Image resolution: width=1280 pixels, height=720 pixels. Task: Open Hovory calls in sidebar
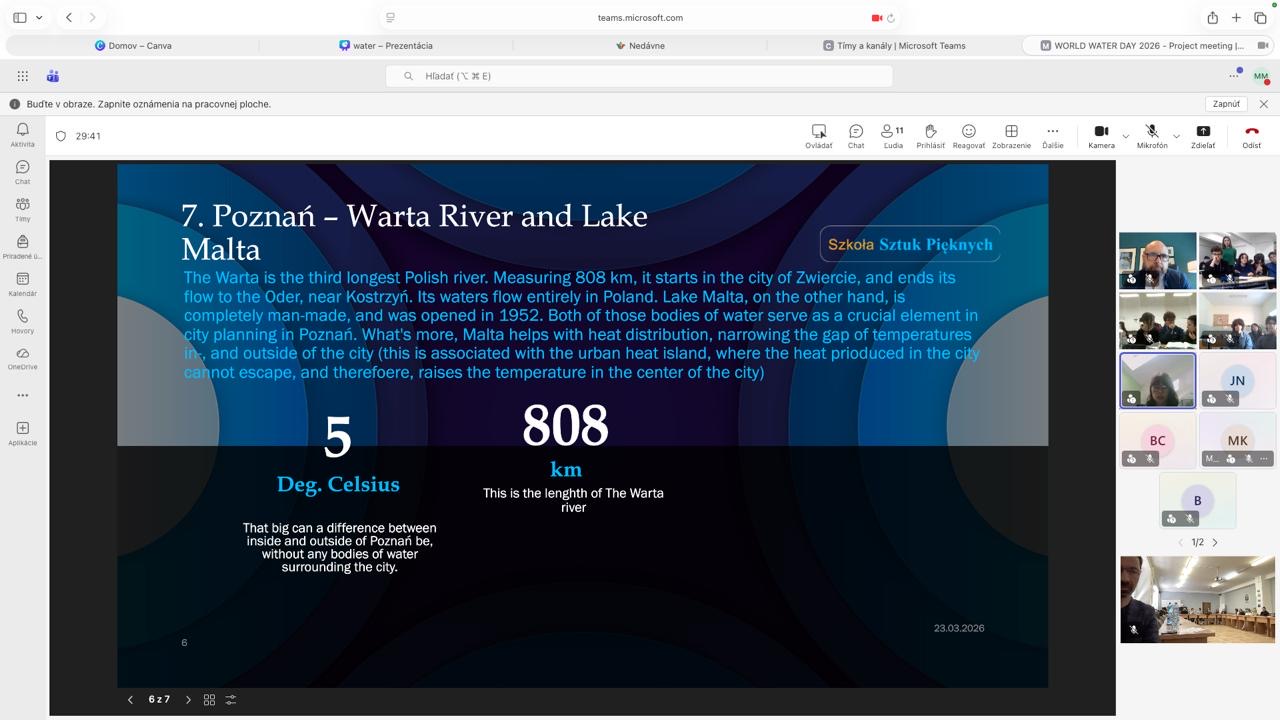[23, 321]
